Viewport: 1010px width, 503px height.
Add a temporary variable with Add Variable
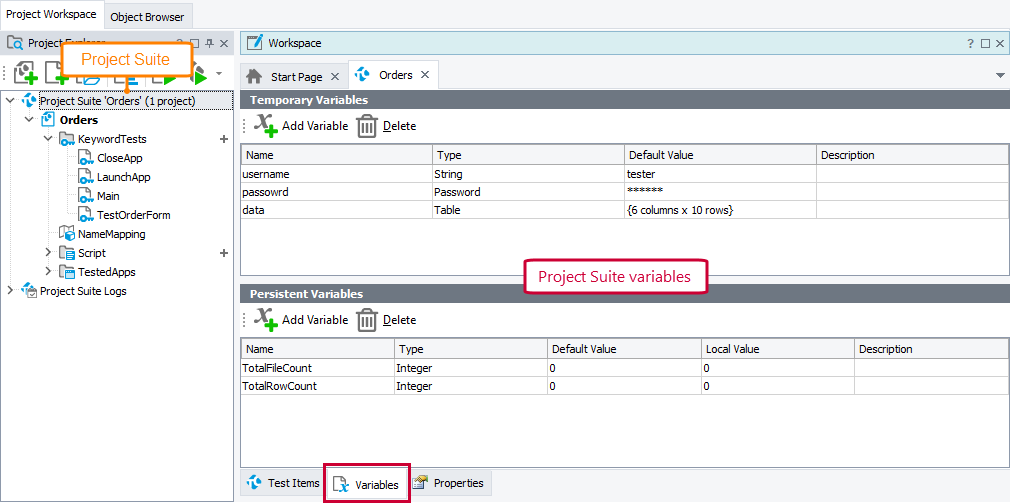click(301, 126)
